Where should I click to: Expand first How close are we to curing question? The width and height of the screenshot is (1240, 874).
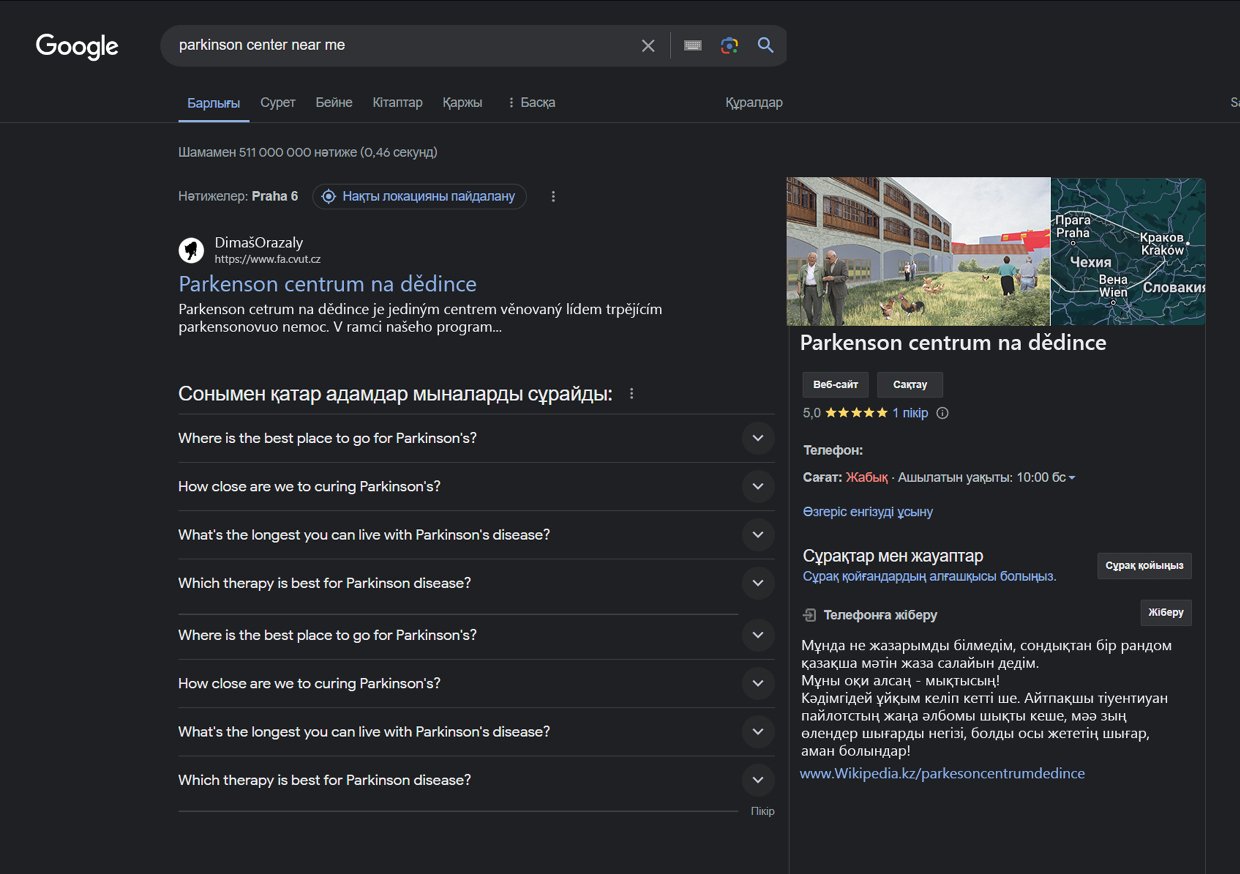pos(476,486)
